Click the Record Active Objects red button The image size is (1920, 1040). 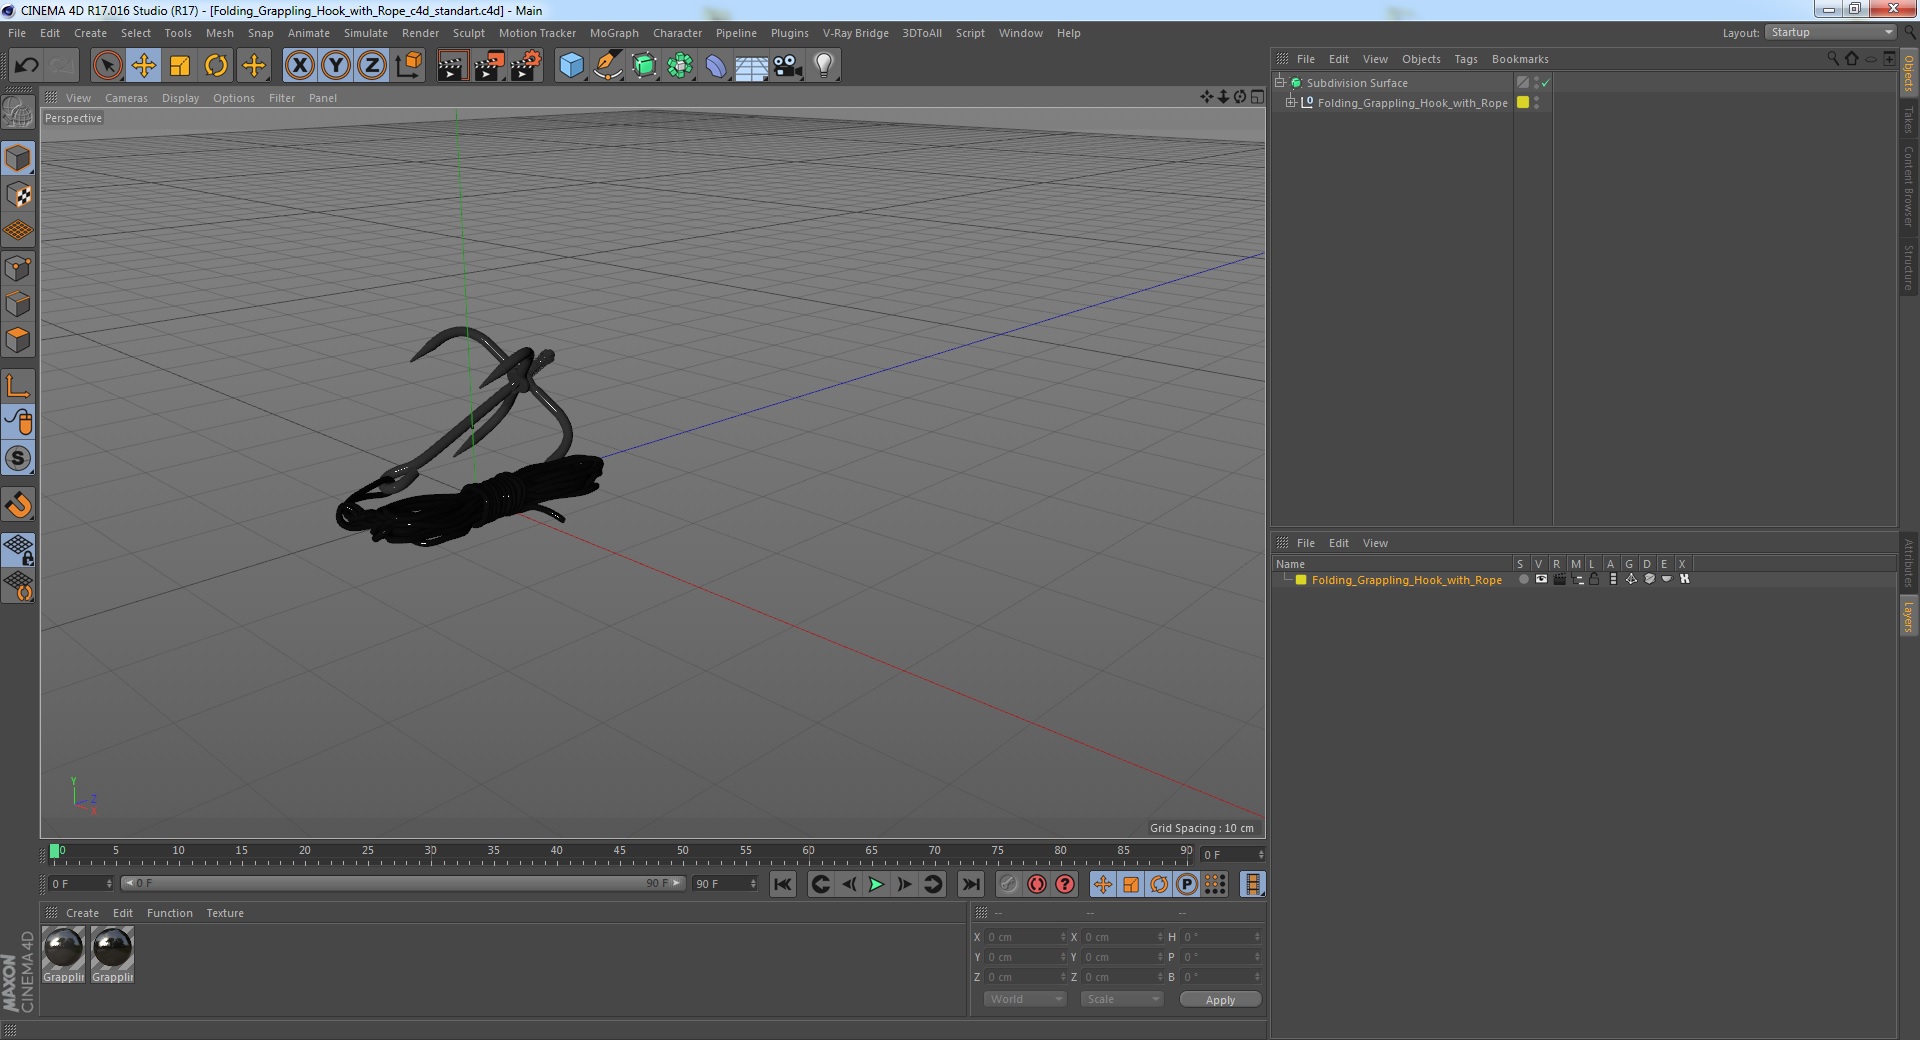1008,884
